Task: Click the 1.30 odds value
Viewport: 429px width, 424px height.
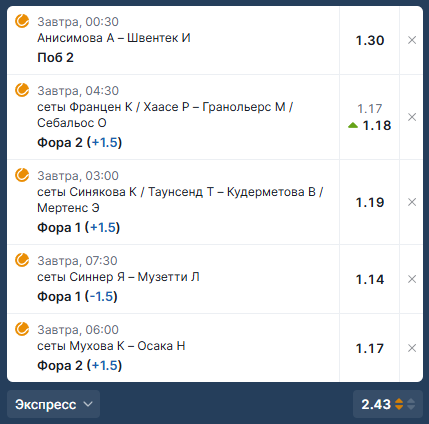Action: point(370,40)
